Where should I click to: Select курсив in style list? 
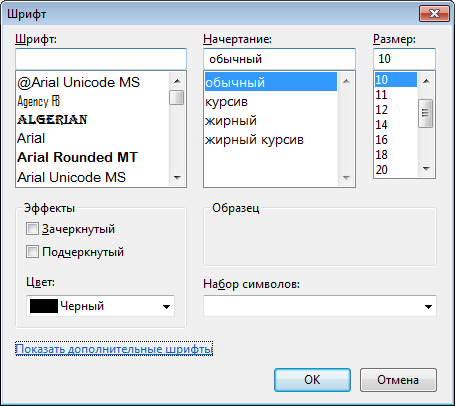point(226,102)
